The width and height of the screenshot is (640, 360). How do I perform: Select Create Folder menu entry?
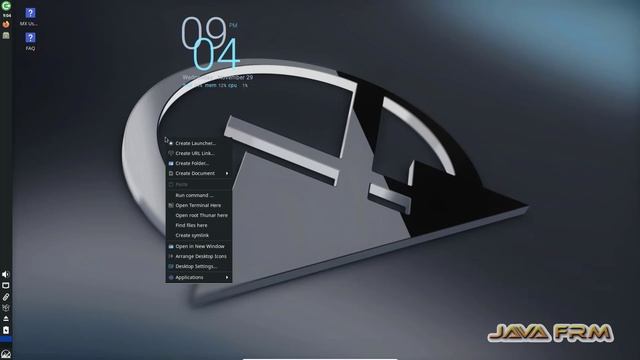click(199, 163)
